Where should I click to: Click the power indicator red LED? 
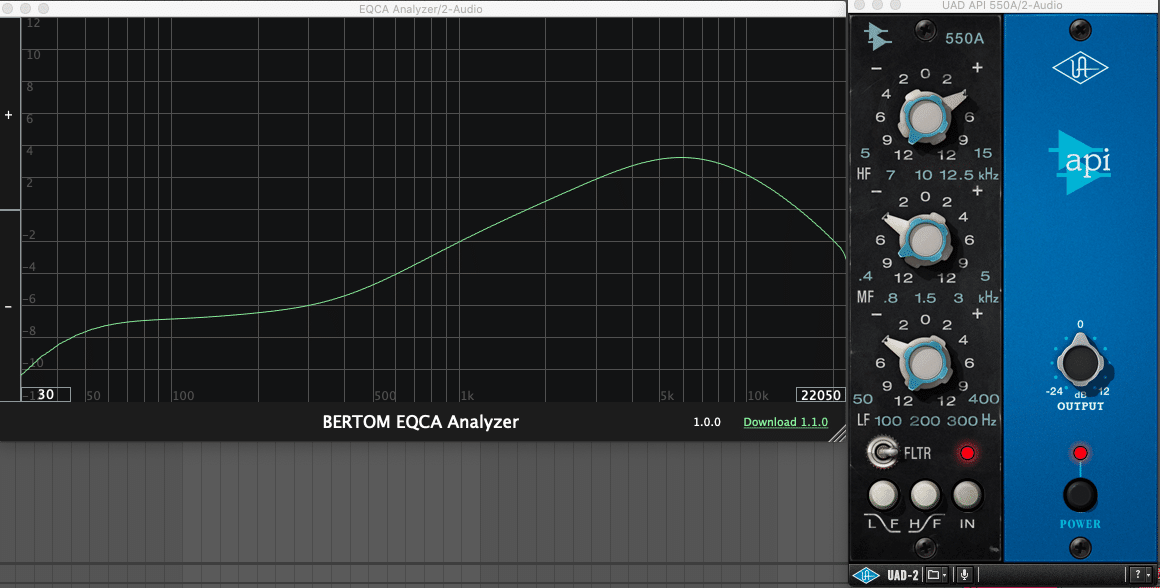coord(1080,453)
